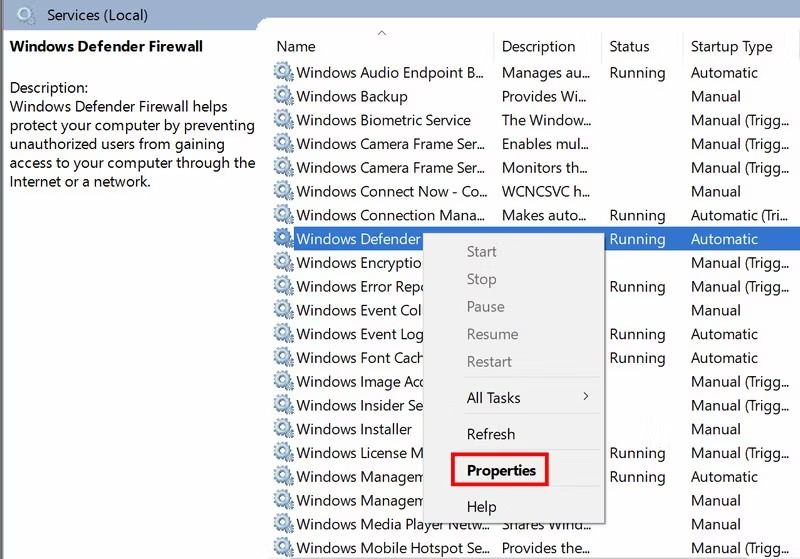
Task: Expand the All Tasks submenu arrow
Action: pos(586,397)
